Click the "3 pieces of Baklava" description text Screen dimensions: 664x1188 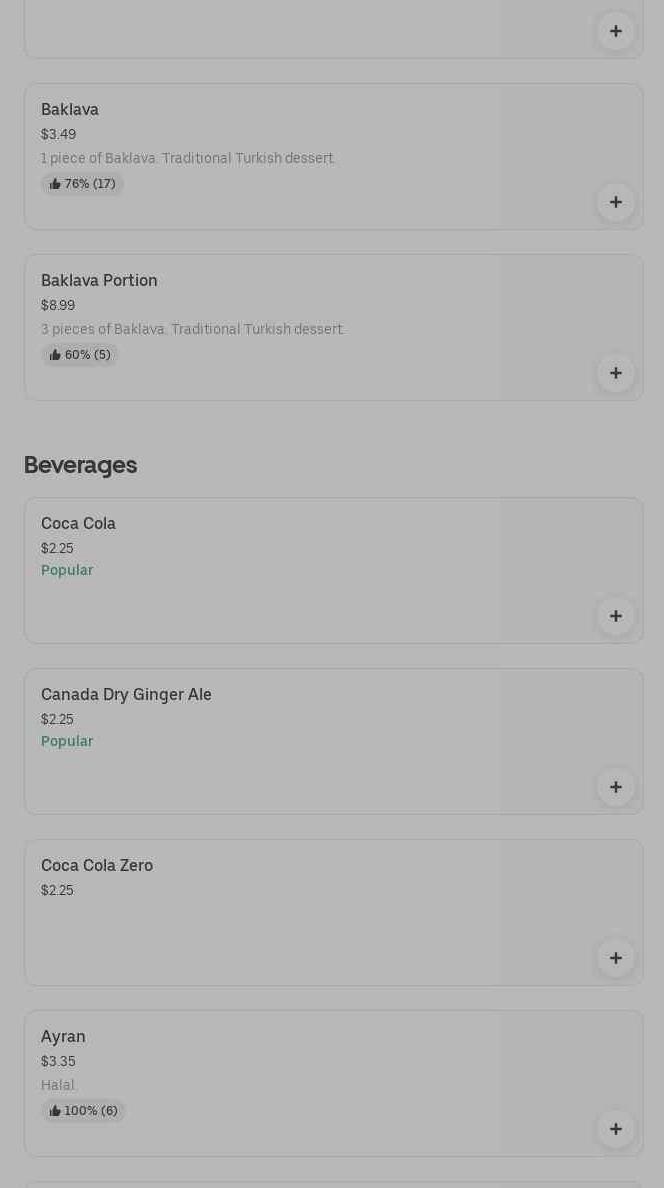192,329
